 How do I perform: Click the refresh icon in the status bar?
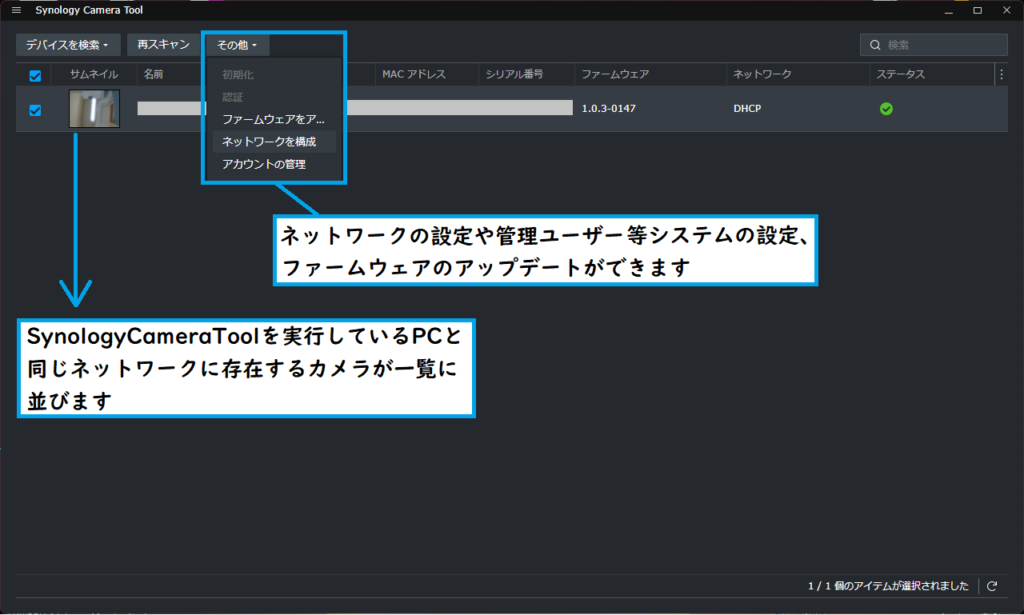click(x=992, y=586)
